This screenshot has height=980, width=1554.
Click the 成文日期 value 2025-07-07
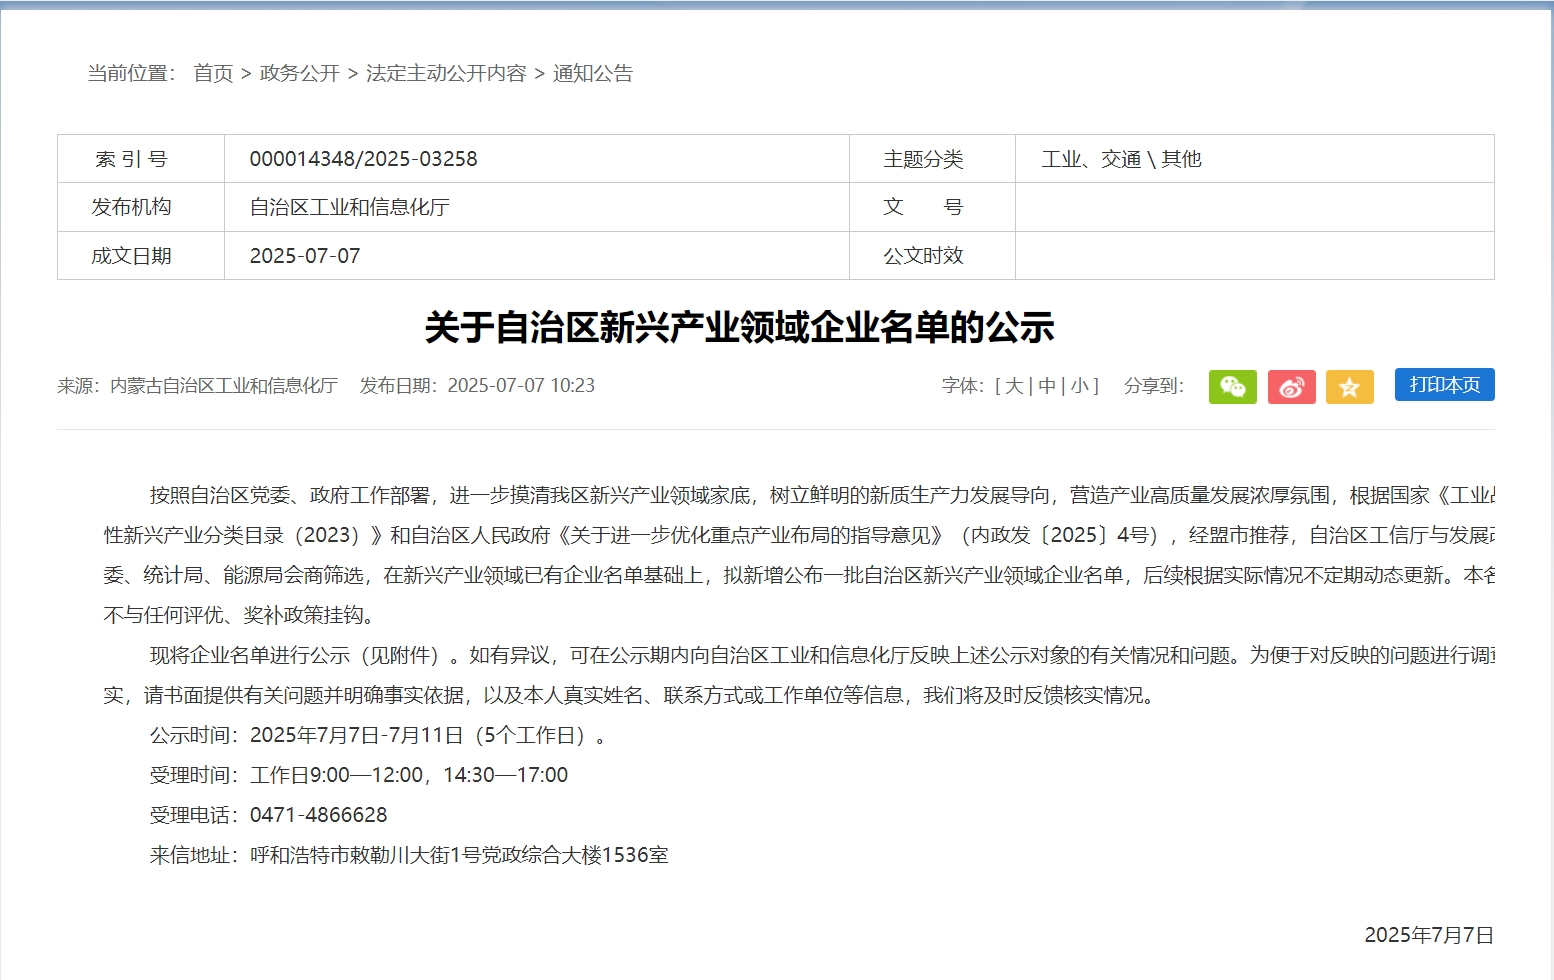(x=305, y=256)
